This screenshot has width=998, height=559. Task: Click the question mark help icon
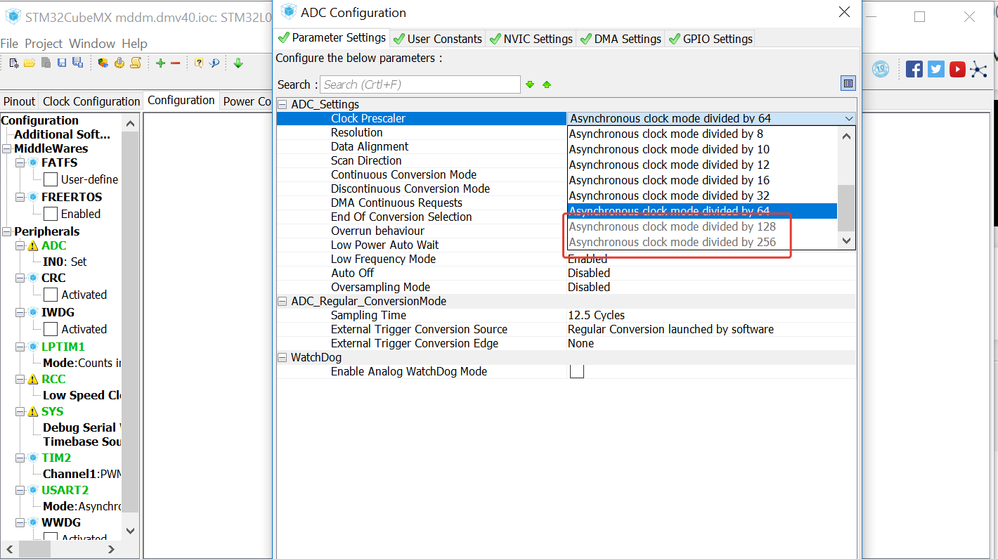pos(199,63)
